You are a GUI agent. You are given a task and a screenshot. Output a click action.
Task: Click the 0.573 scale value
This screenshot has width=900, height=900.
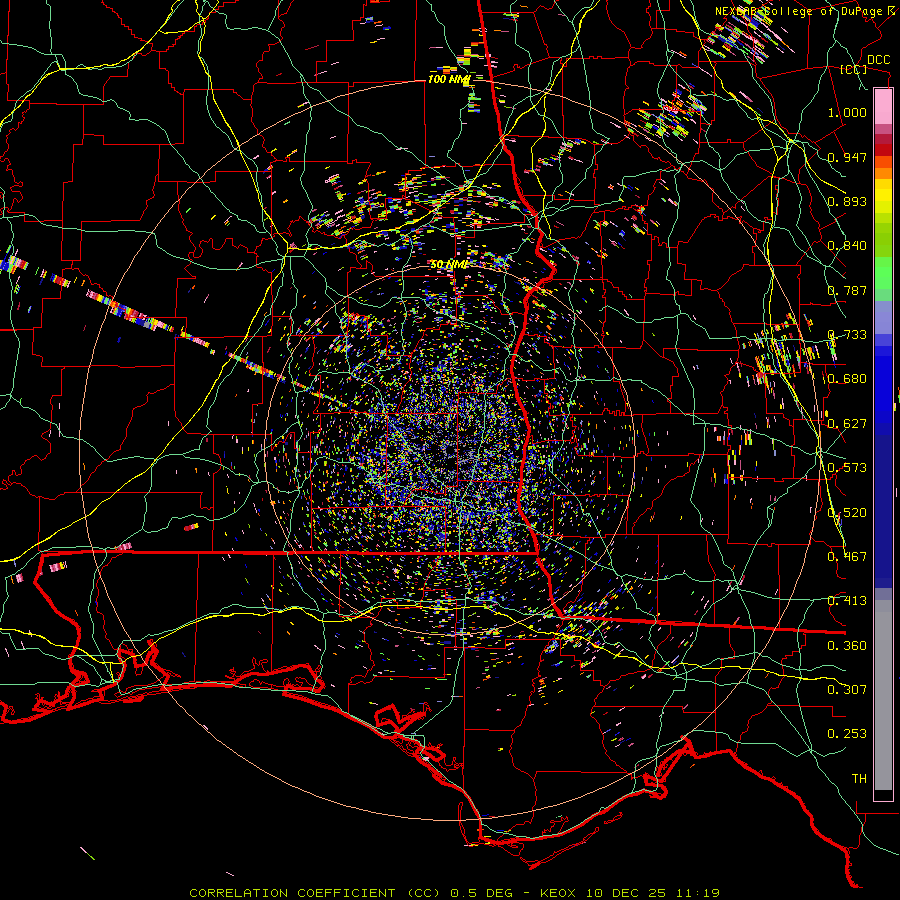[x=847, y=468]
